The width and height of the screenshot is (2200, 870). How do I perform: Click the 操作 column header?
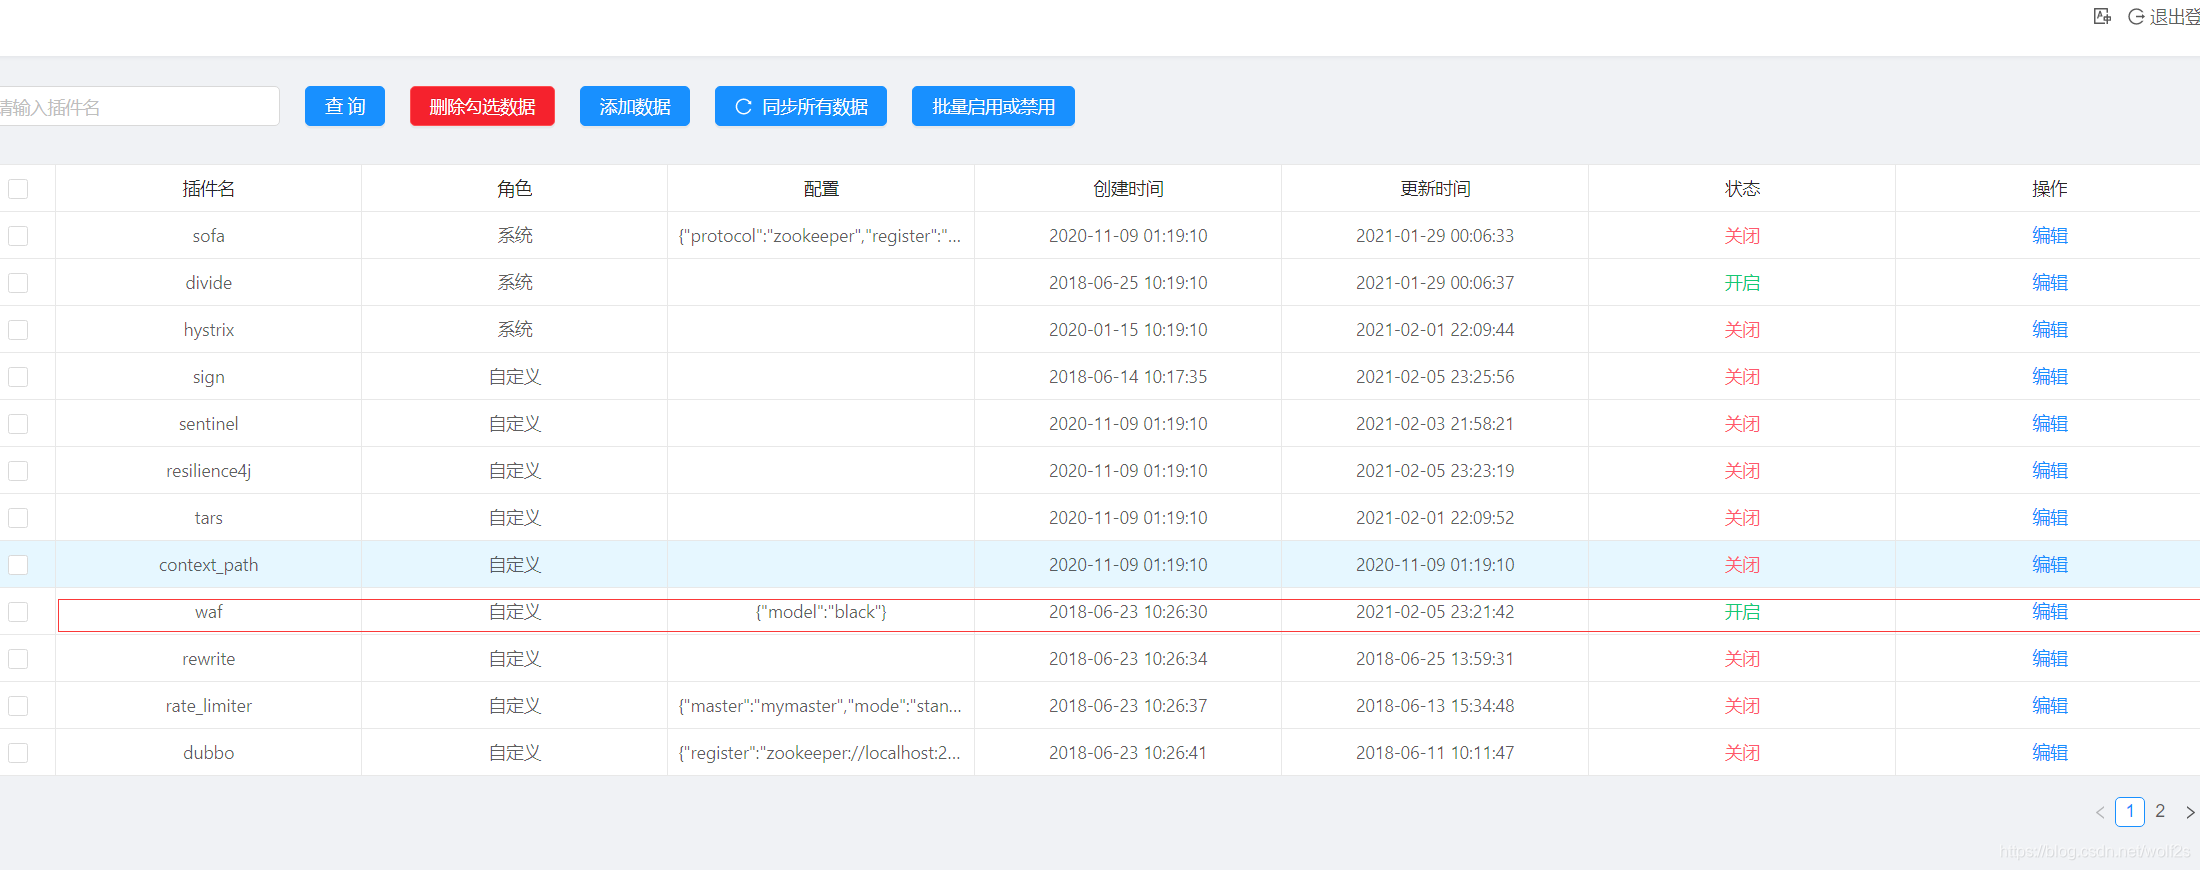pos(2049,189)
